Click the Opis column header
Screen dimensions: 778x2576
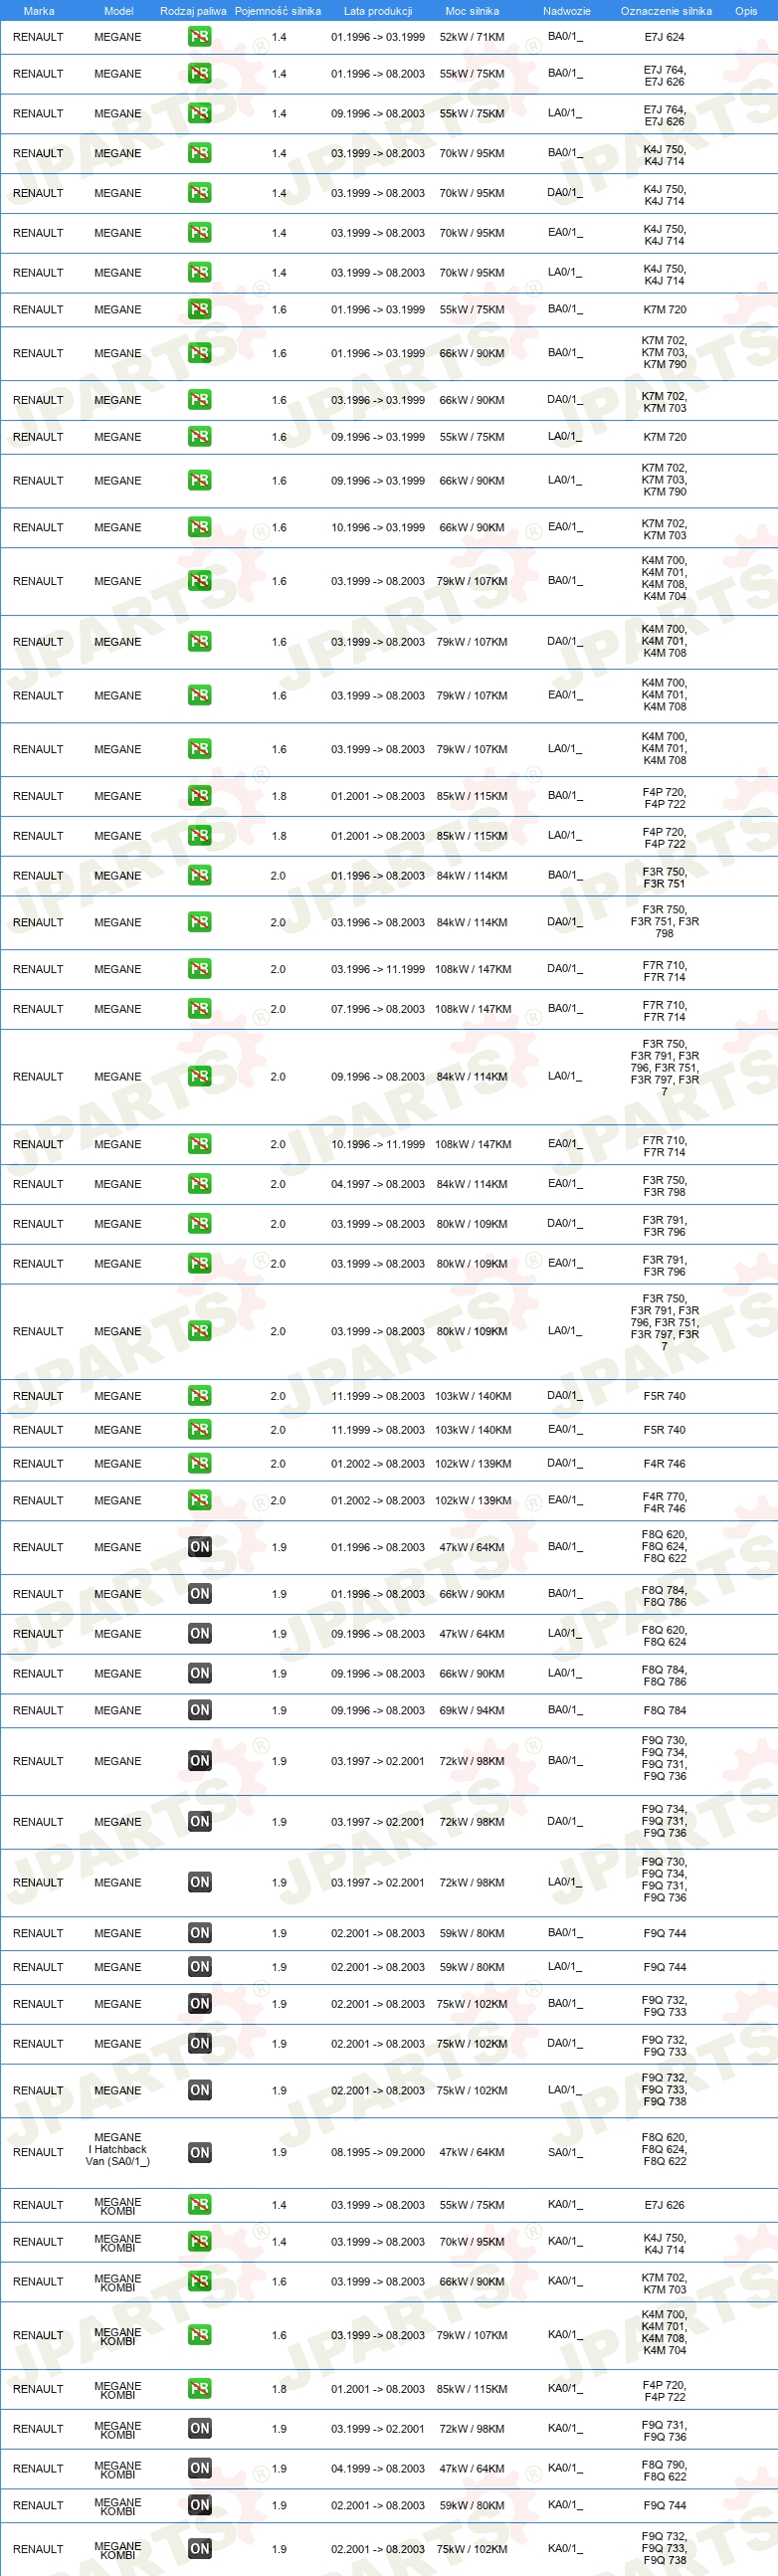746,11
